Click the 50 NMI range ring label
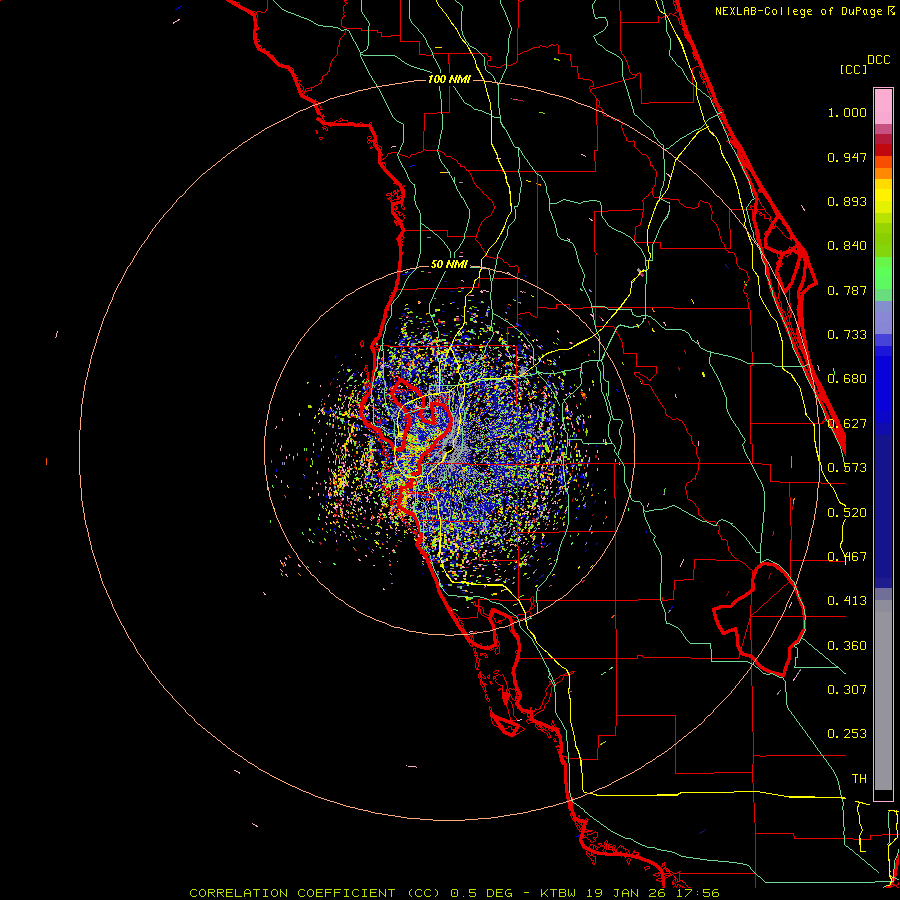This screenshot has height=900, width=900. (x=449, y=264)
